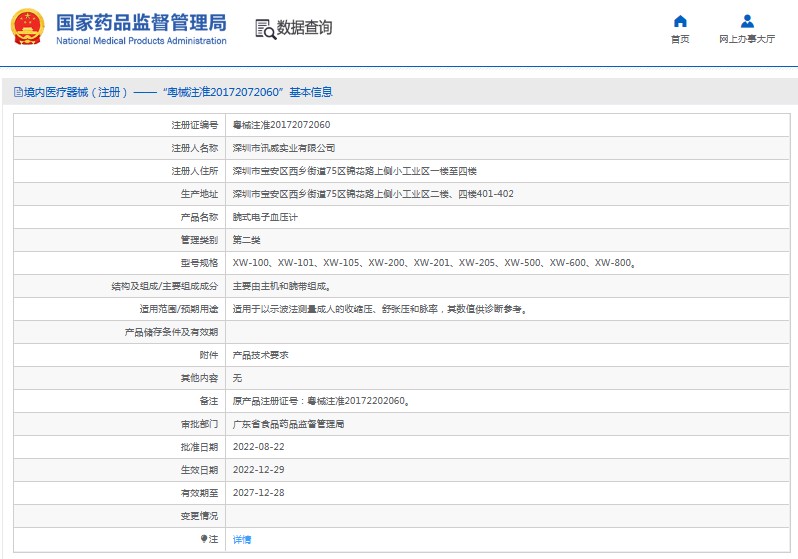Viewport: 798px width, 559px height.
Task: Select 第二类 management category value
Action: click(246, 240)
